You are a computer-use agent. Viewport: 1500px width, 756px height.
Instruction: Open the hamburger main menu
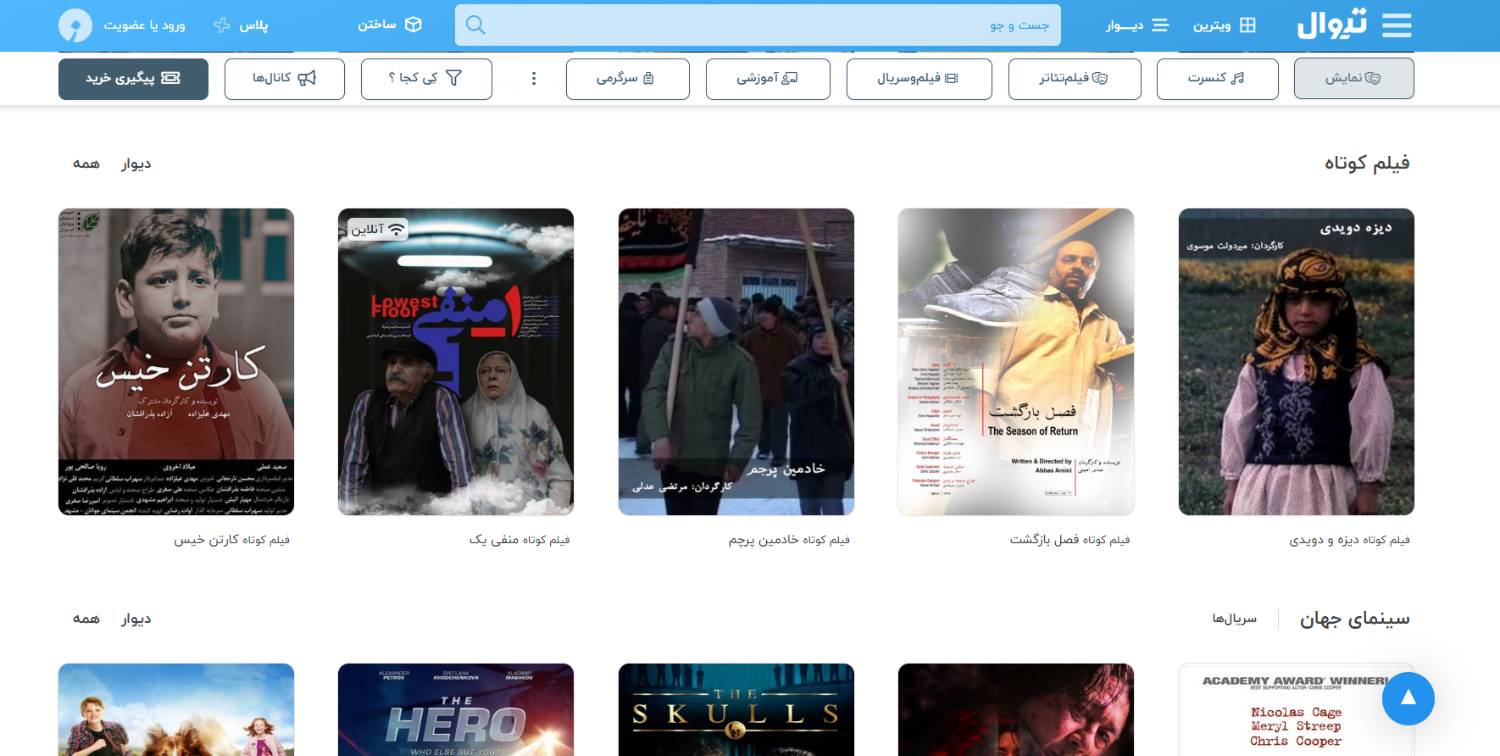click(x=1397, y=25)
